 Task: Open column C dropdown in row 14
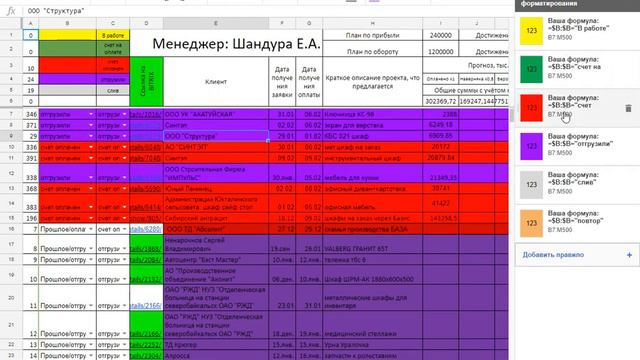pos(124,207)
